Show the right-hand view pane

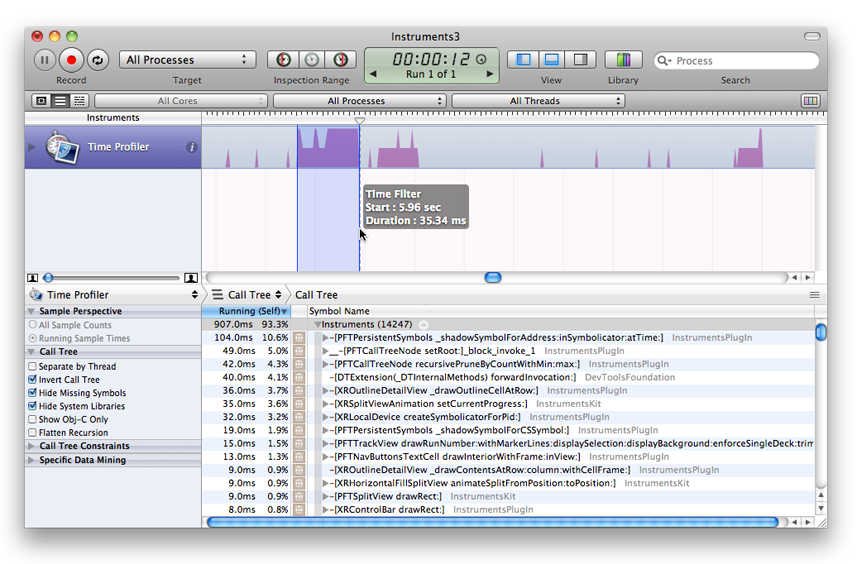coord(581,60)
